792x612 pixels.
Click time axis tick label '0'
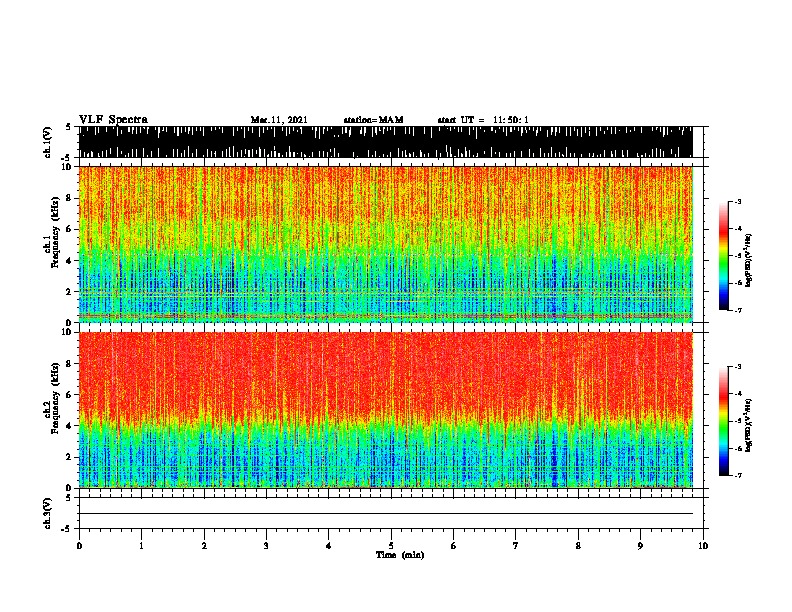click(x=79, y=546)
